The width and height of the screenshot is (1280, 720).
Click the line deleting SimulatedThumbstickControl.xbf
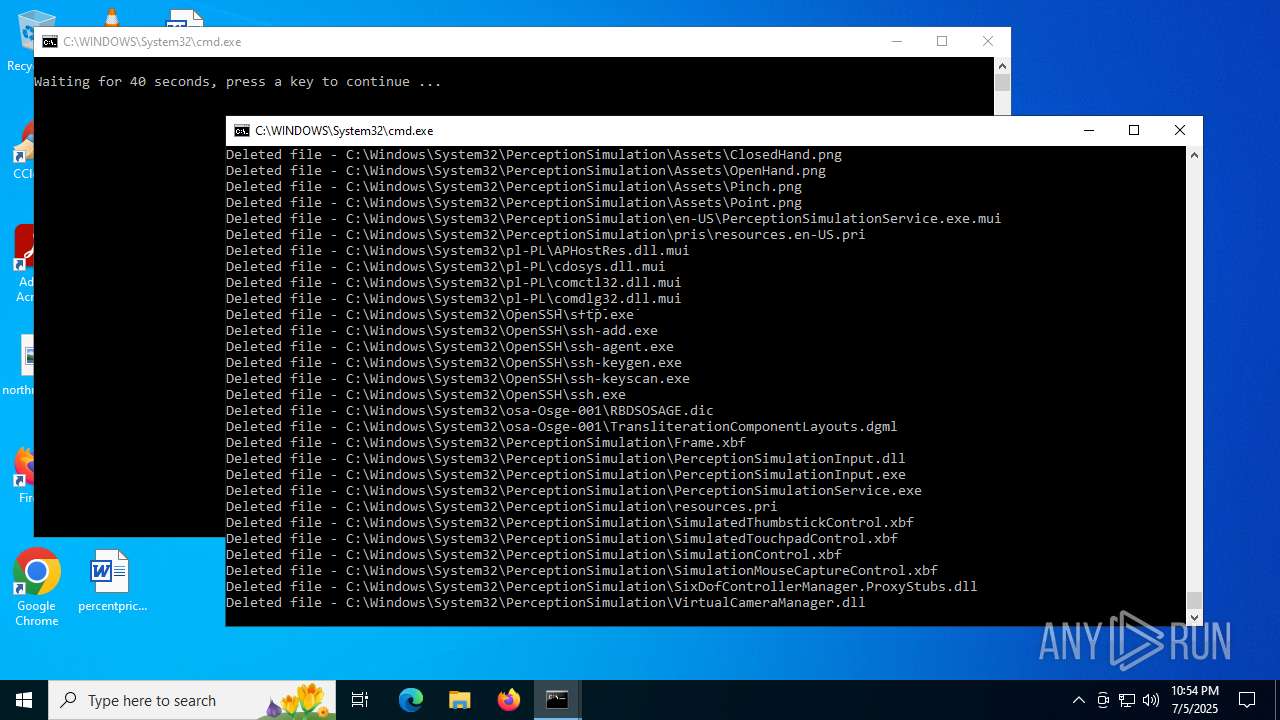tap(570, 523)
